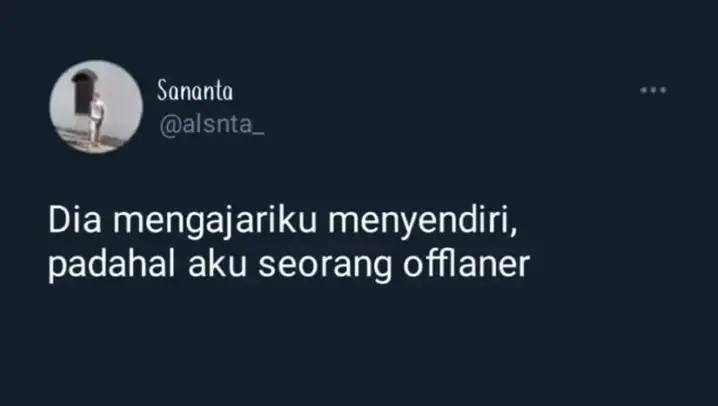
Task: Click the rightmost dot of the options icon
Action: click(663, 90)
